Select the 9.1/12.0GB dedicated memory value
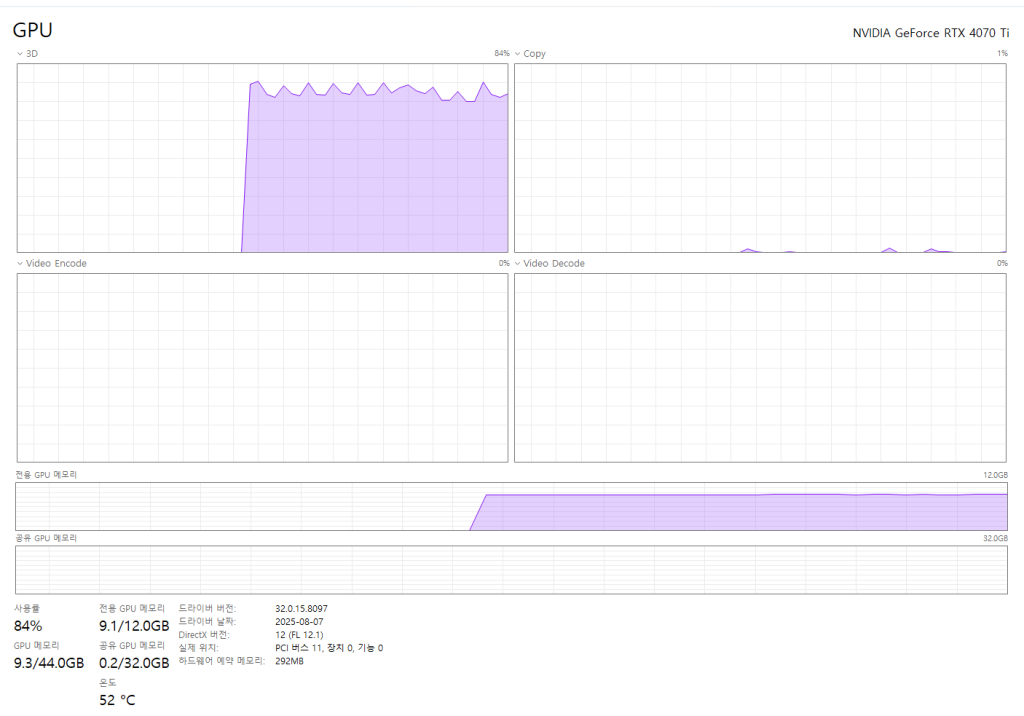Screen dimensions: 1024x716 tap(134, 626)
